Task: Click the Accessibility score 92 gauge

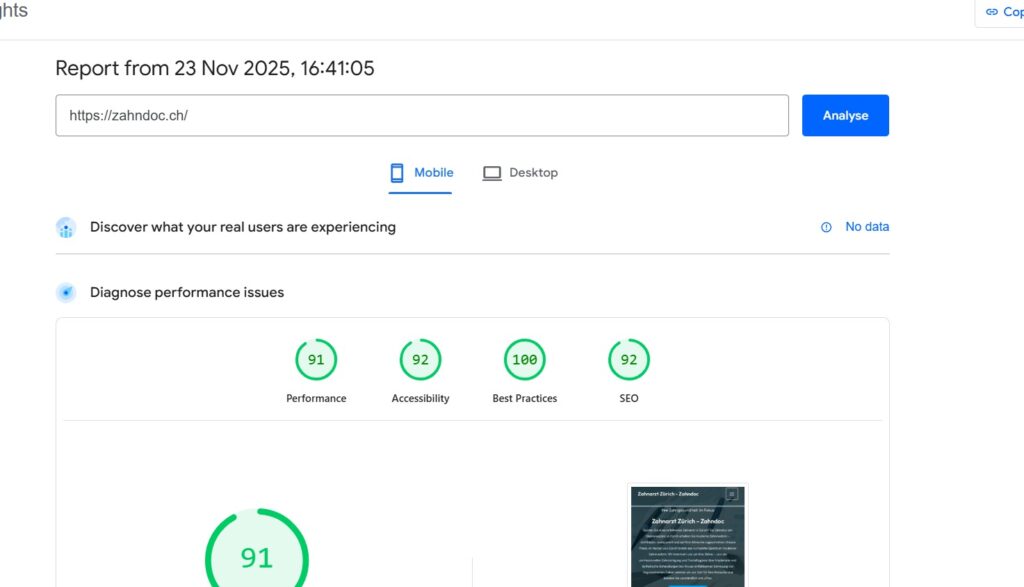Action: click(420, 360)
